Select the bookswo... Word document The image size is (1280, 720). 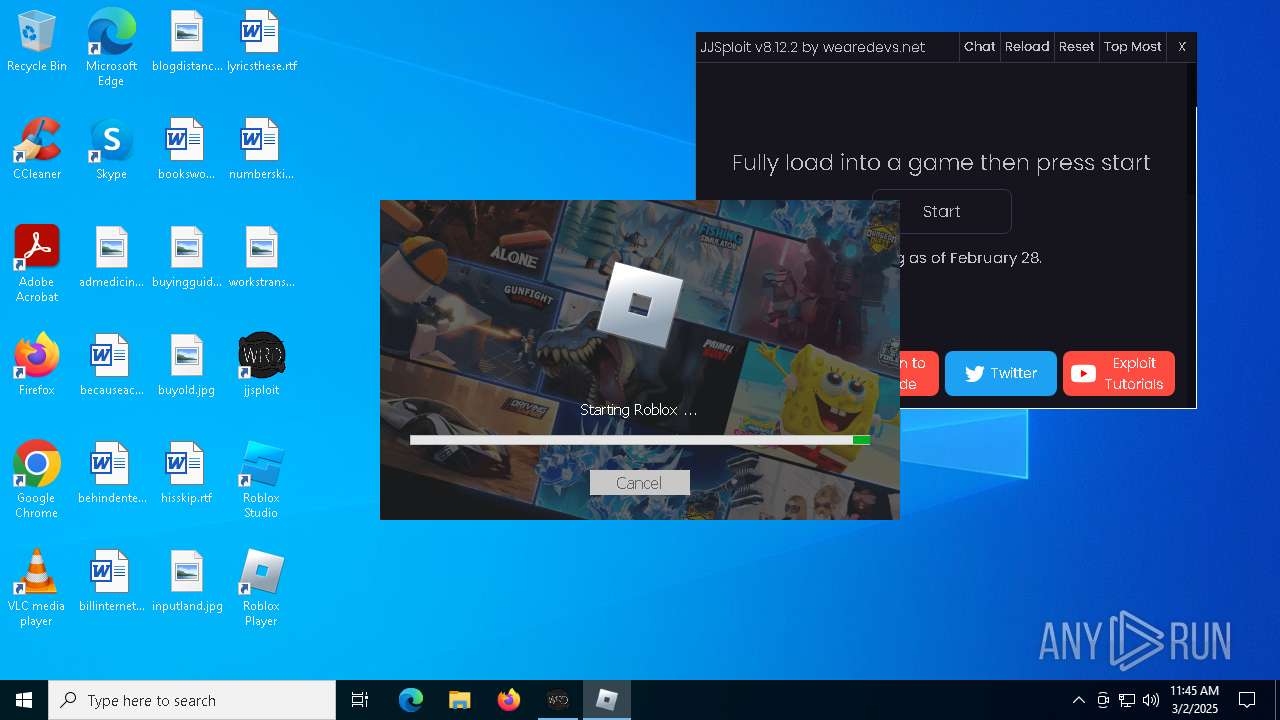187,150
